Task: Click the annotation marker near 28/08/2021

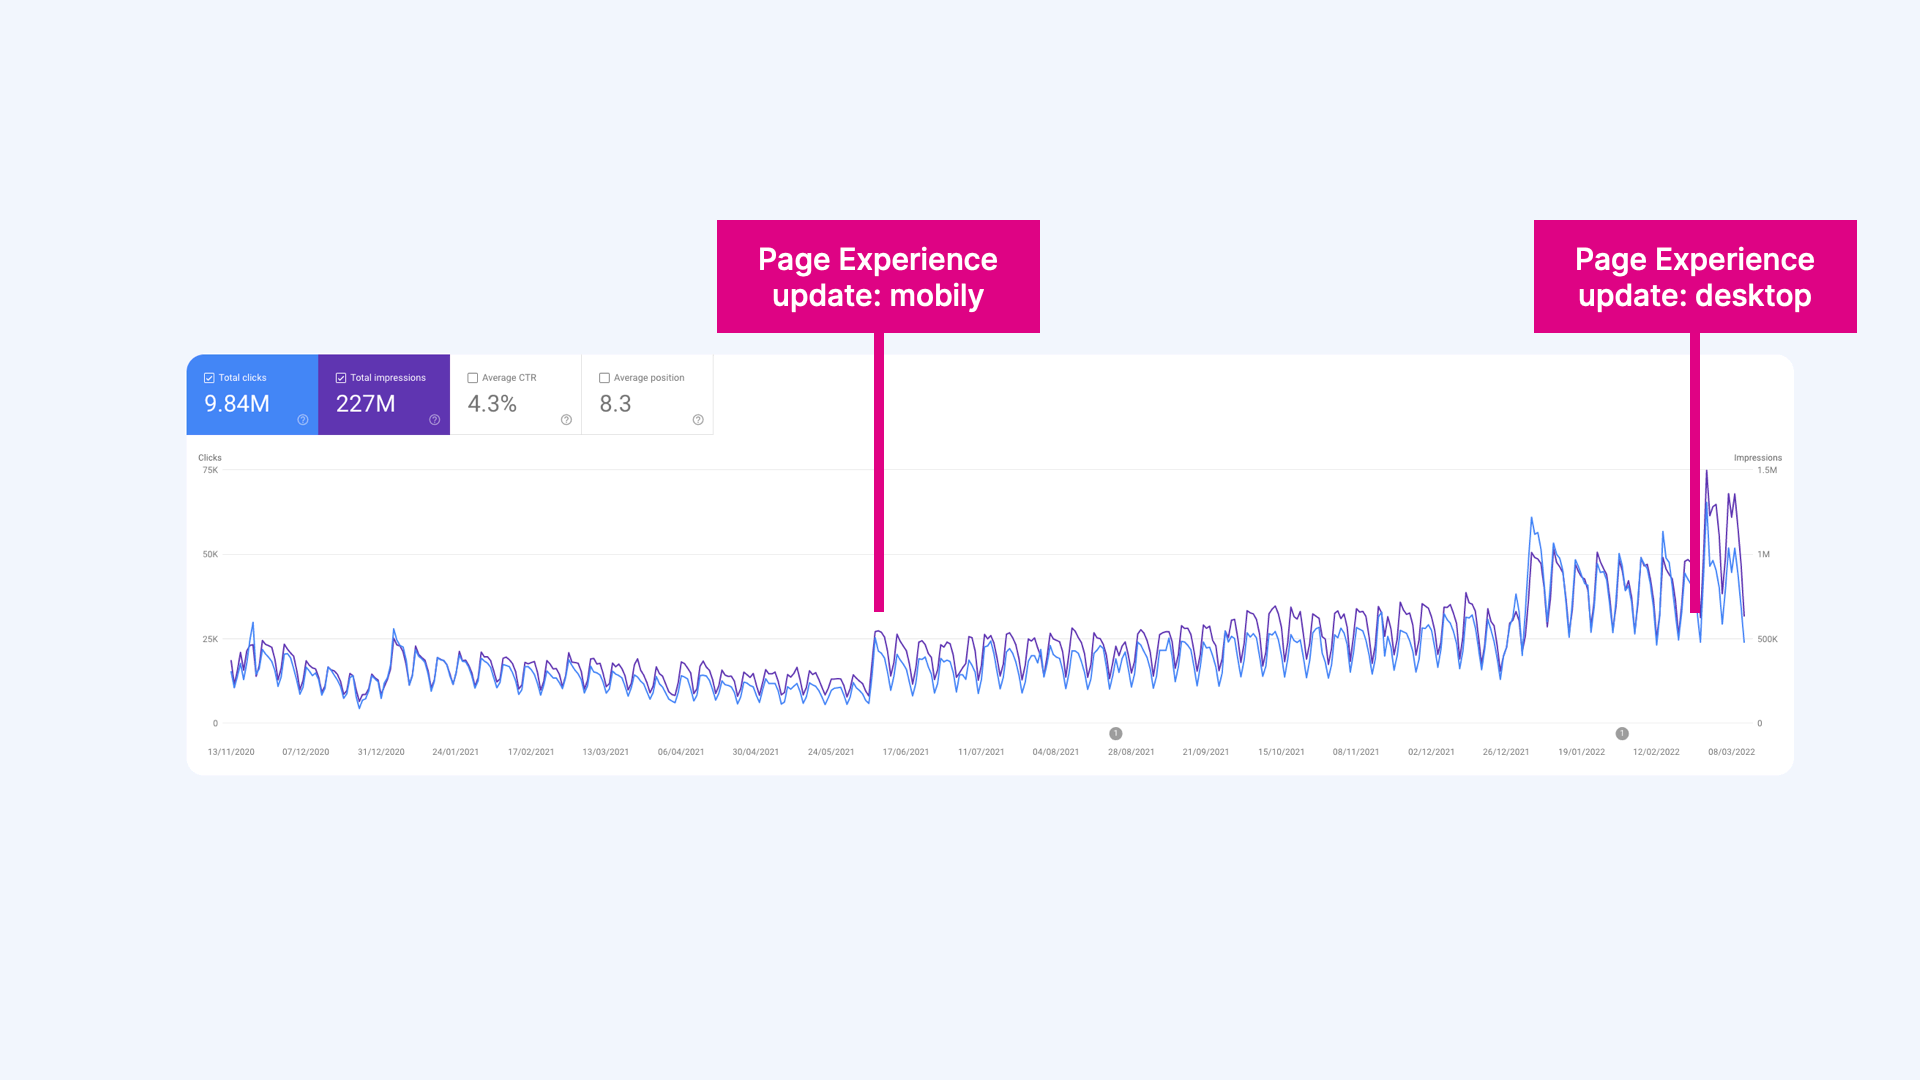Action: tap(1117, 733)
